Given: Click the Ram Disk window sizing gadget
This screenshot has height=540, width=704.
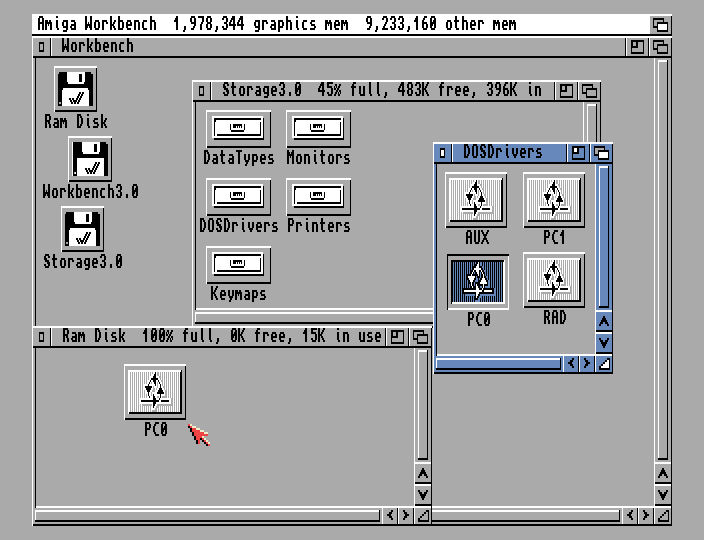Looking at the screenshot, I should click(x=423, y=515).
